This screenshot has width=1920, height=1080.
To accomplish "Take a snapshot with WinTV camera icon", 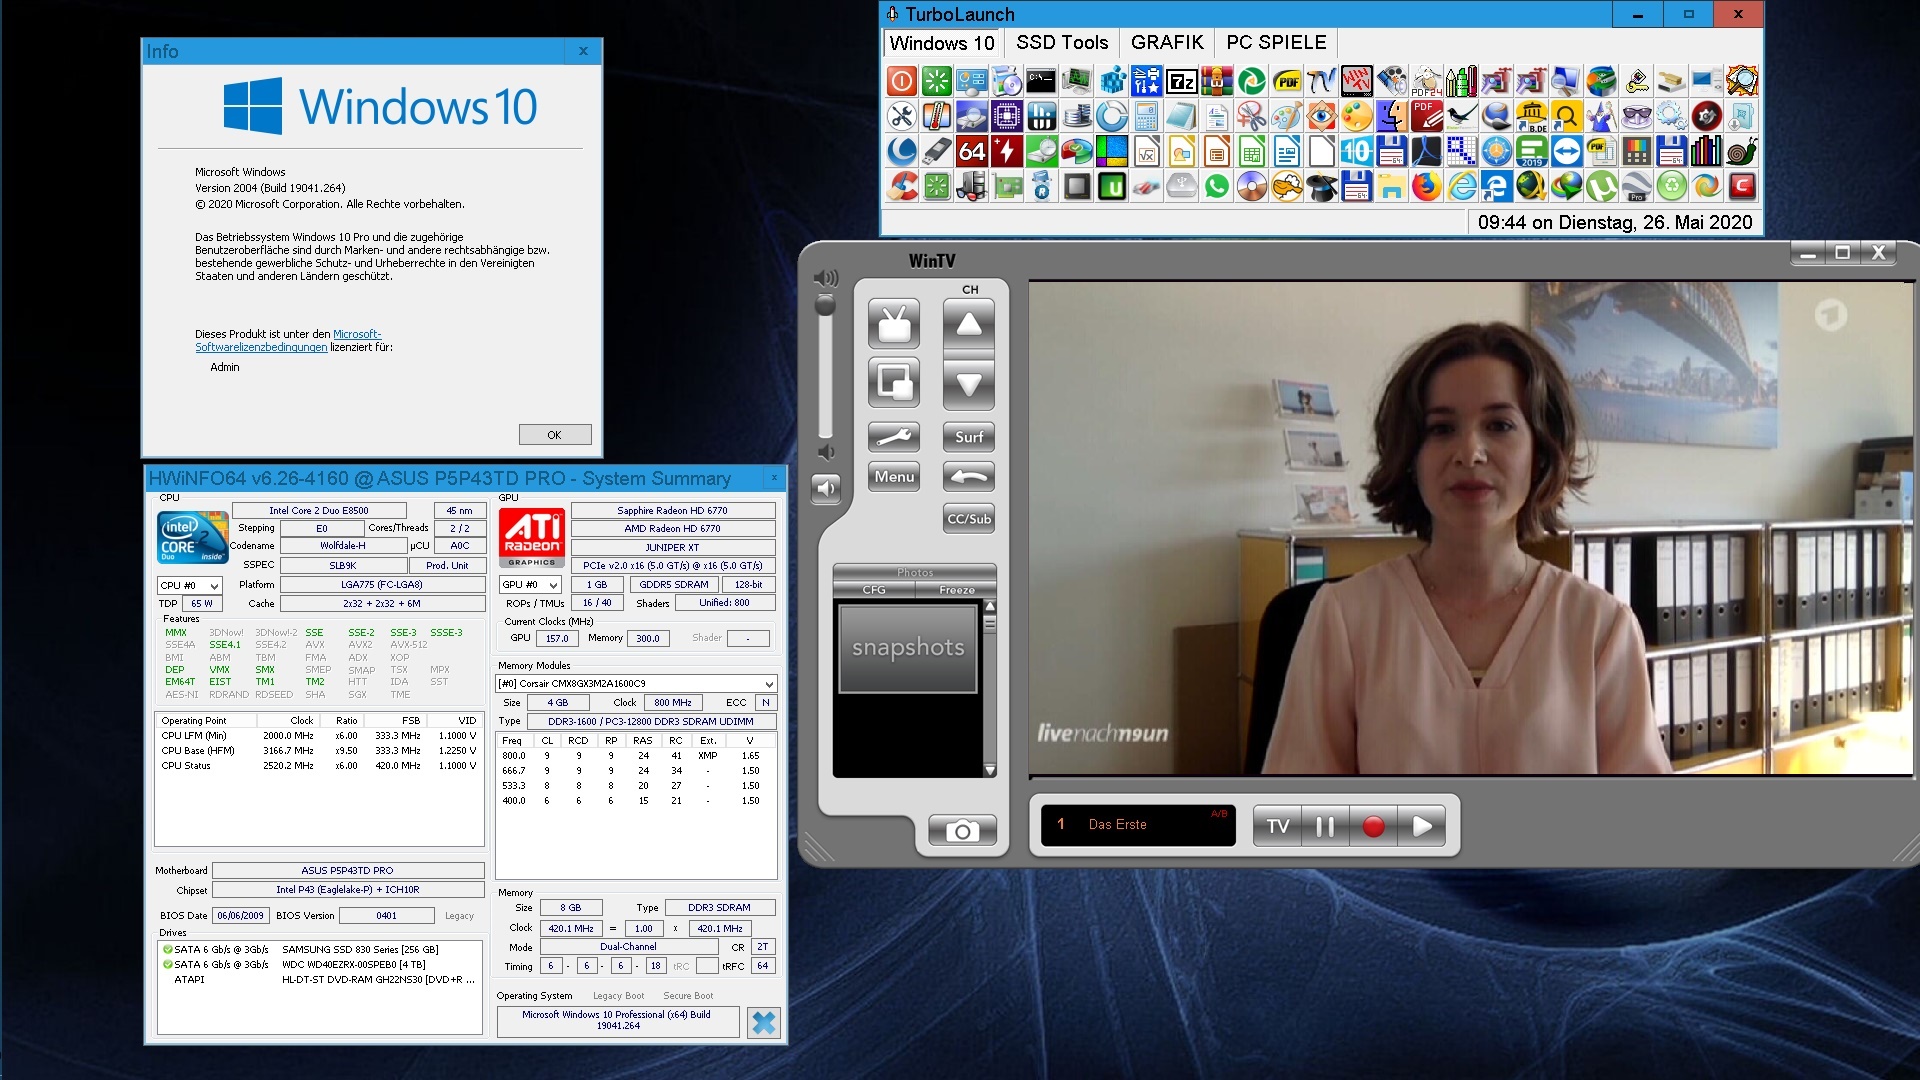I will pyautogui.click(x=962, y=830).
